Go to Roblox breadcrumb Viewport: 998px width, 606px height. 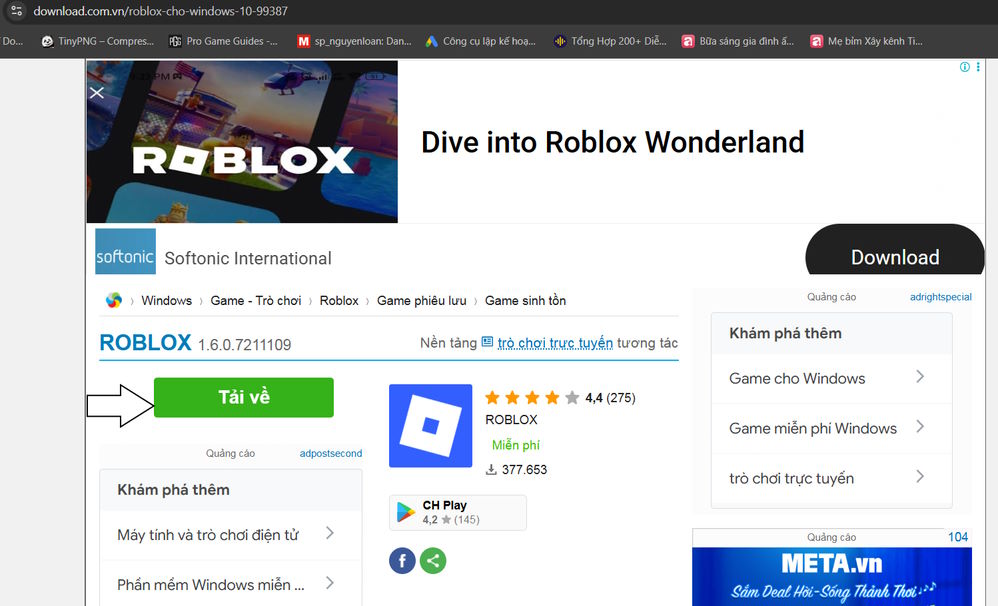tap(339, 300)
